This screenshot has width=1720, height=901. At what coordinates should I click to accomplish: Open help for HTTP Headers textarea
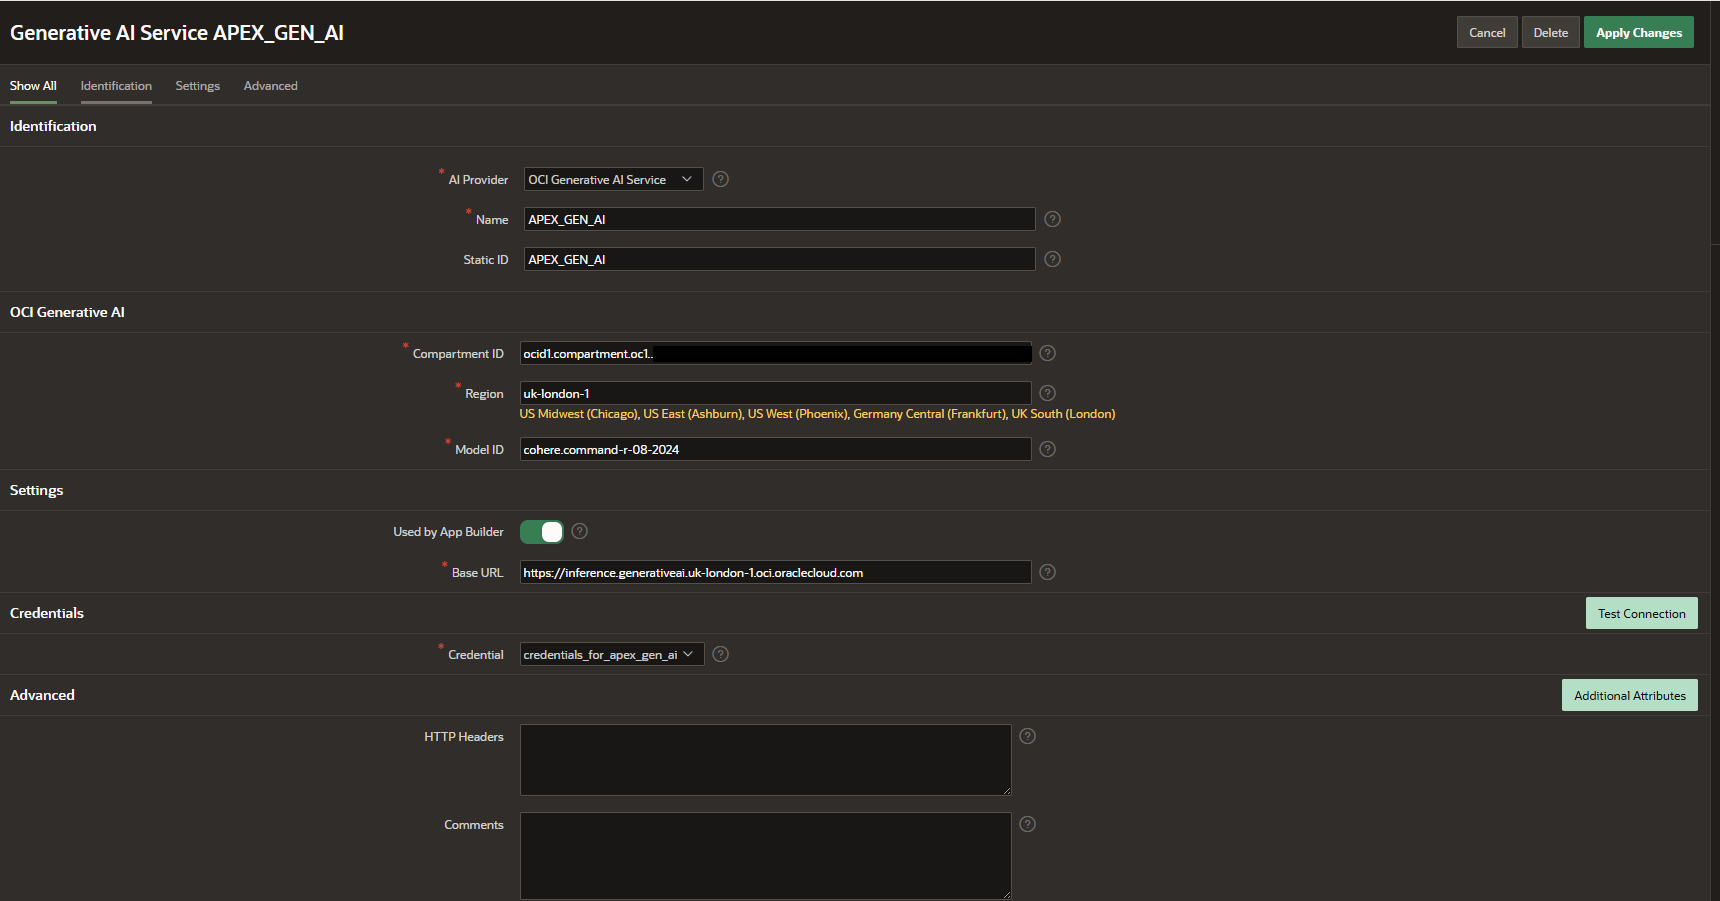coord(1027,736)
